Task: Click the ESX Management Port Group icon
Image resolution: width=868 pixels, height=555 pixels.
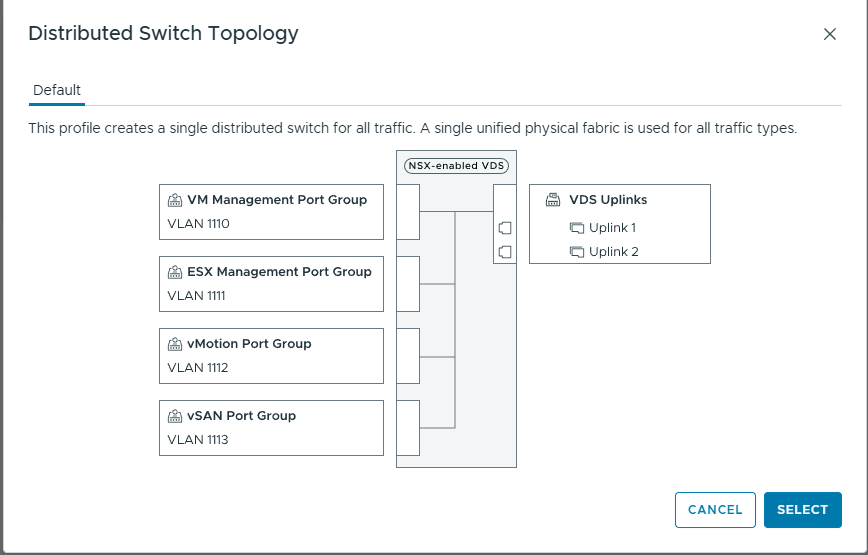Action: pos(174,272)
